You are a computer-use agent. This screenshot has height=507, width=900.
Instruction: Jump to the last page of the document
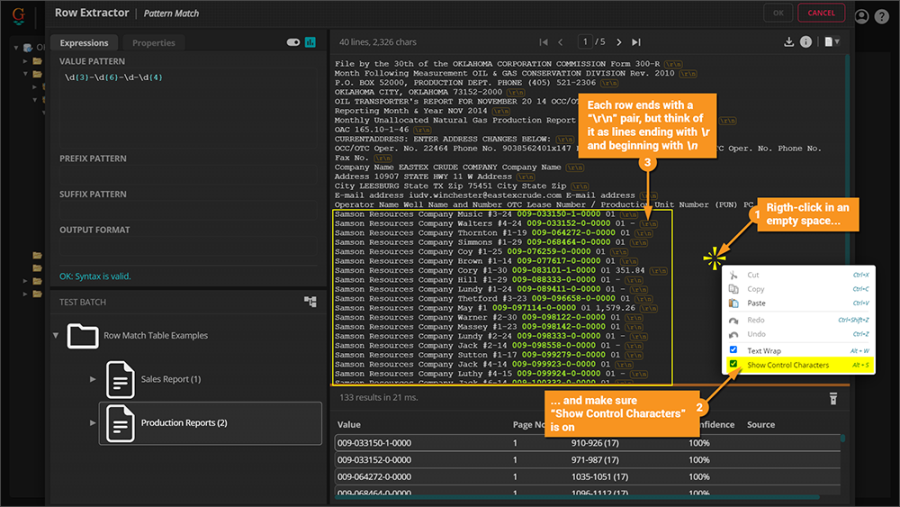coord(637,42)
